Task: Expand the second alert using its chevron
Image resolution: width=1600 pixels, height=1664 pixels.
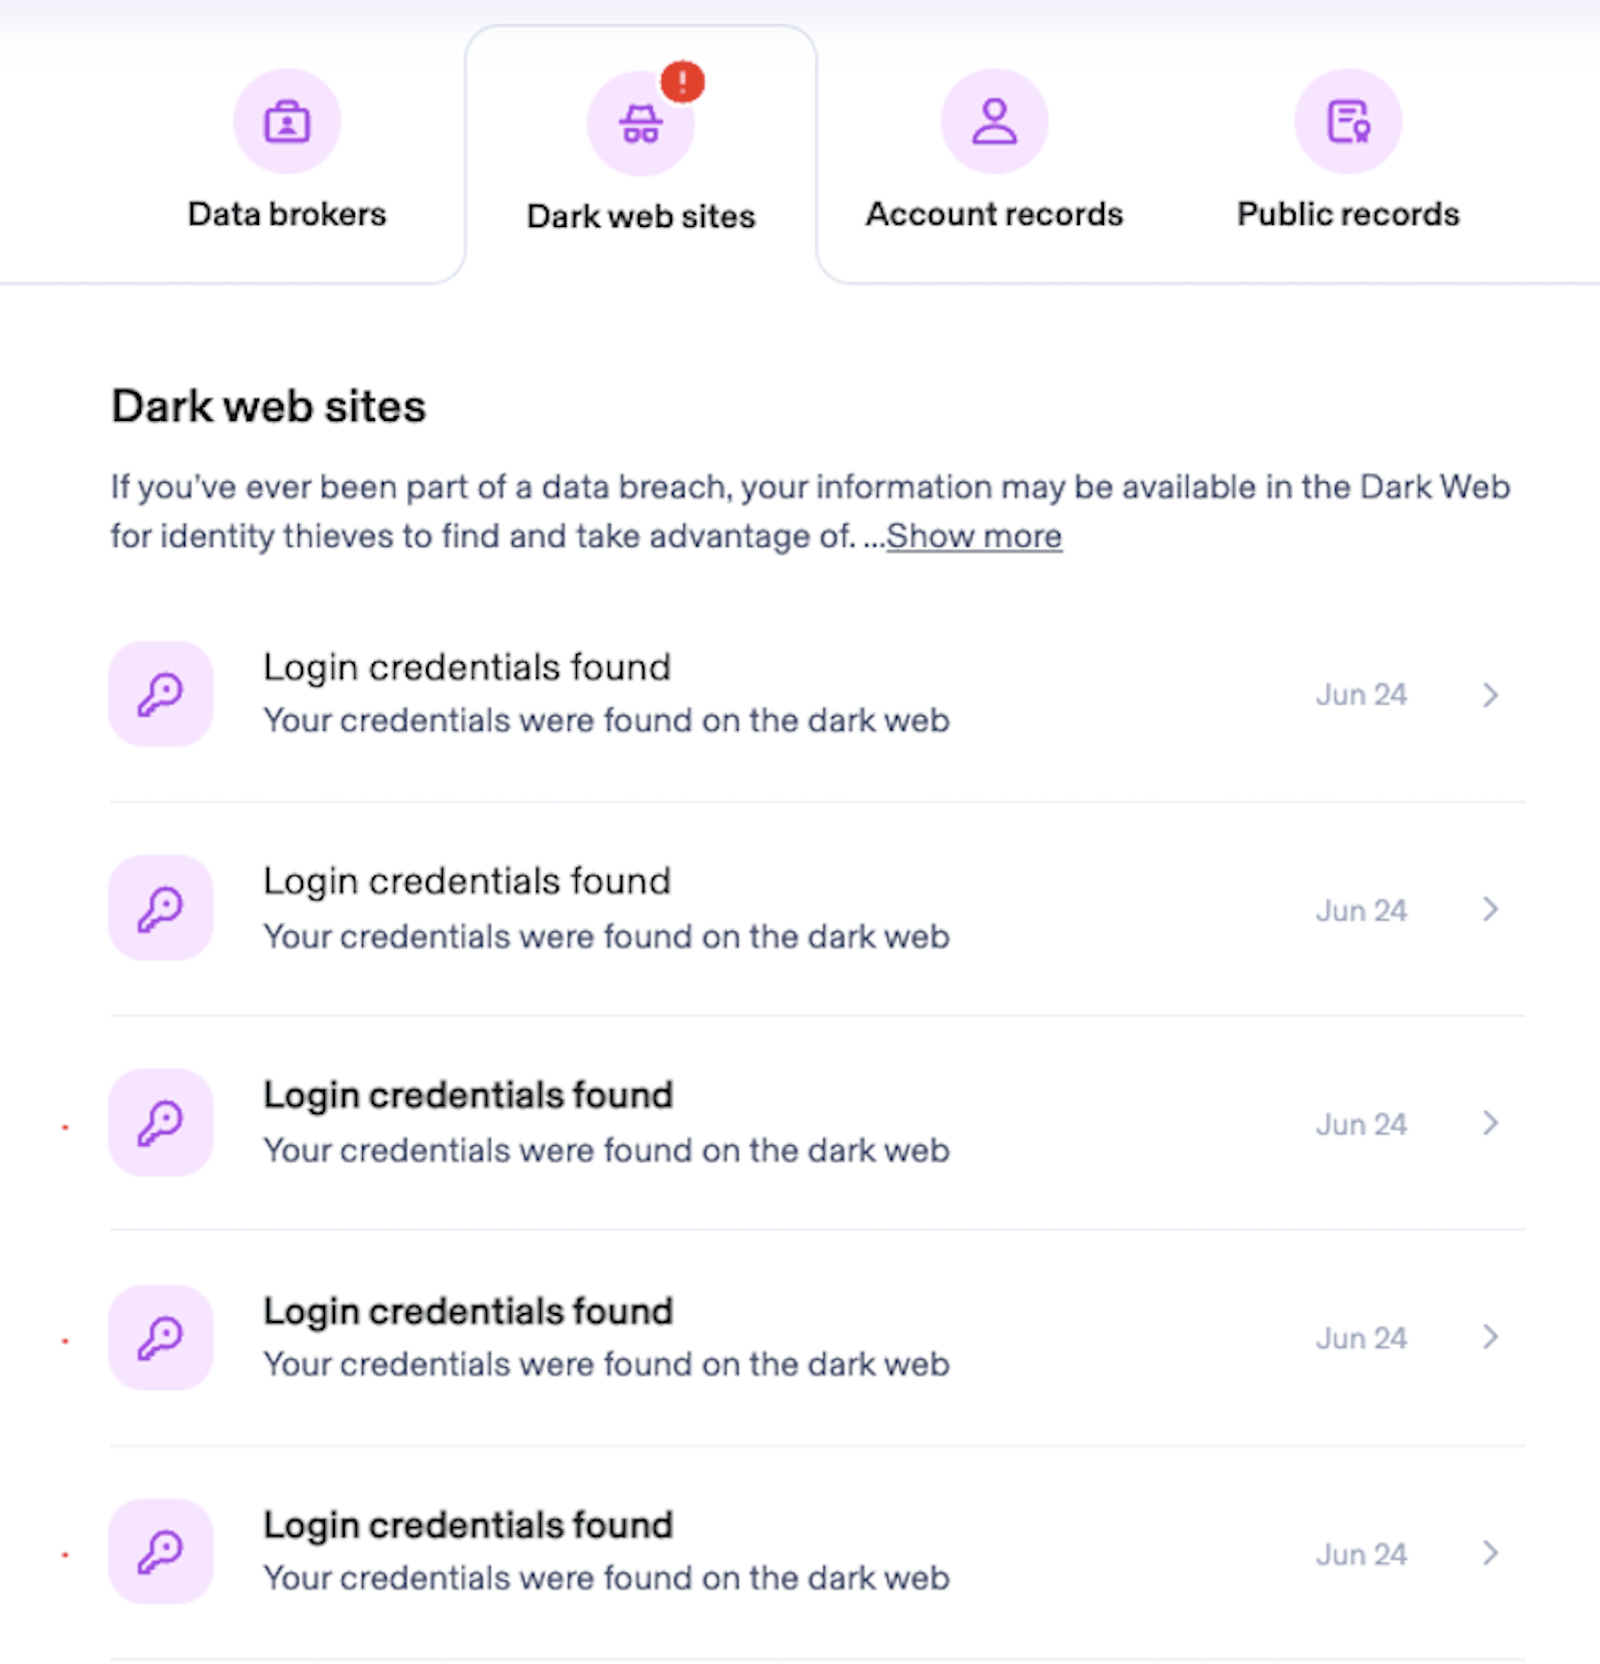Action: (x=1490, y=909)
